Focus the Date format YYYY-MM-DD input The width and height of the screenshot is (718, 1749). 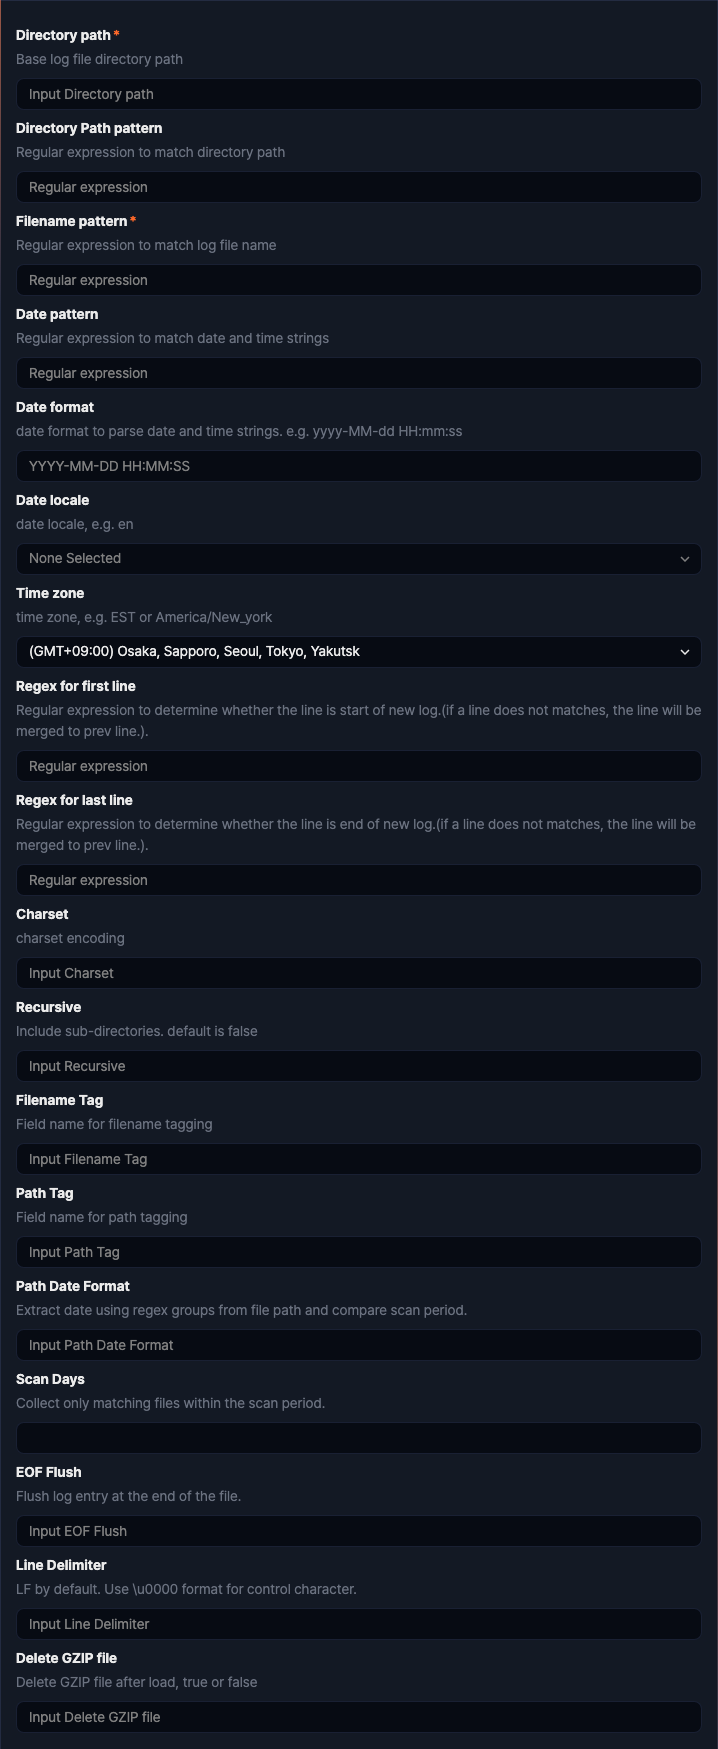(358, 465)
